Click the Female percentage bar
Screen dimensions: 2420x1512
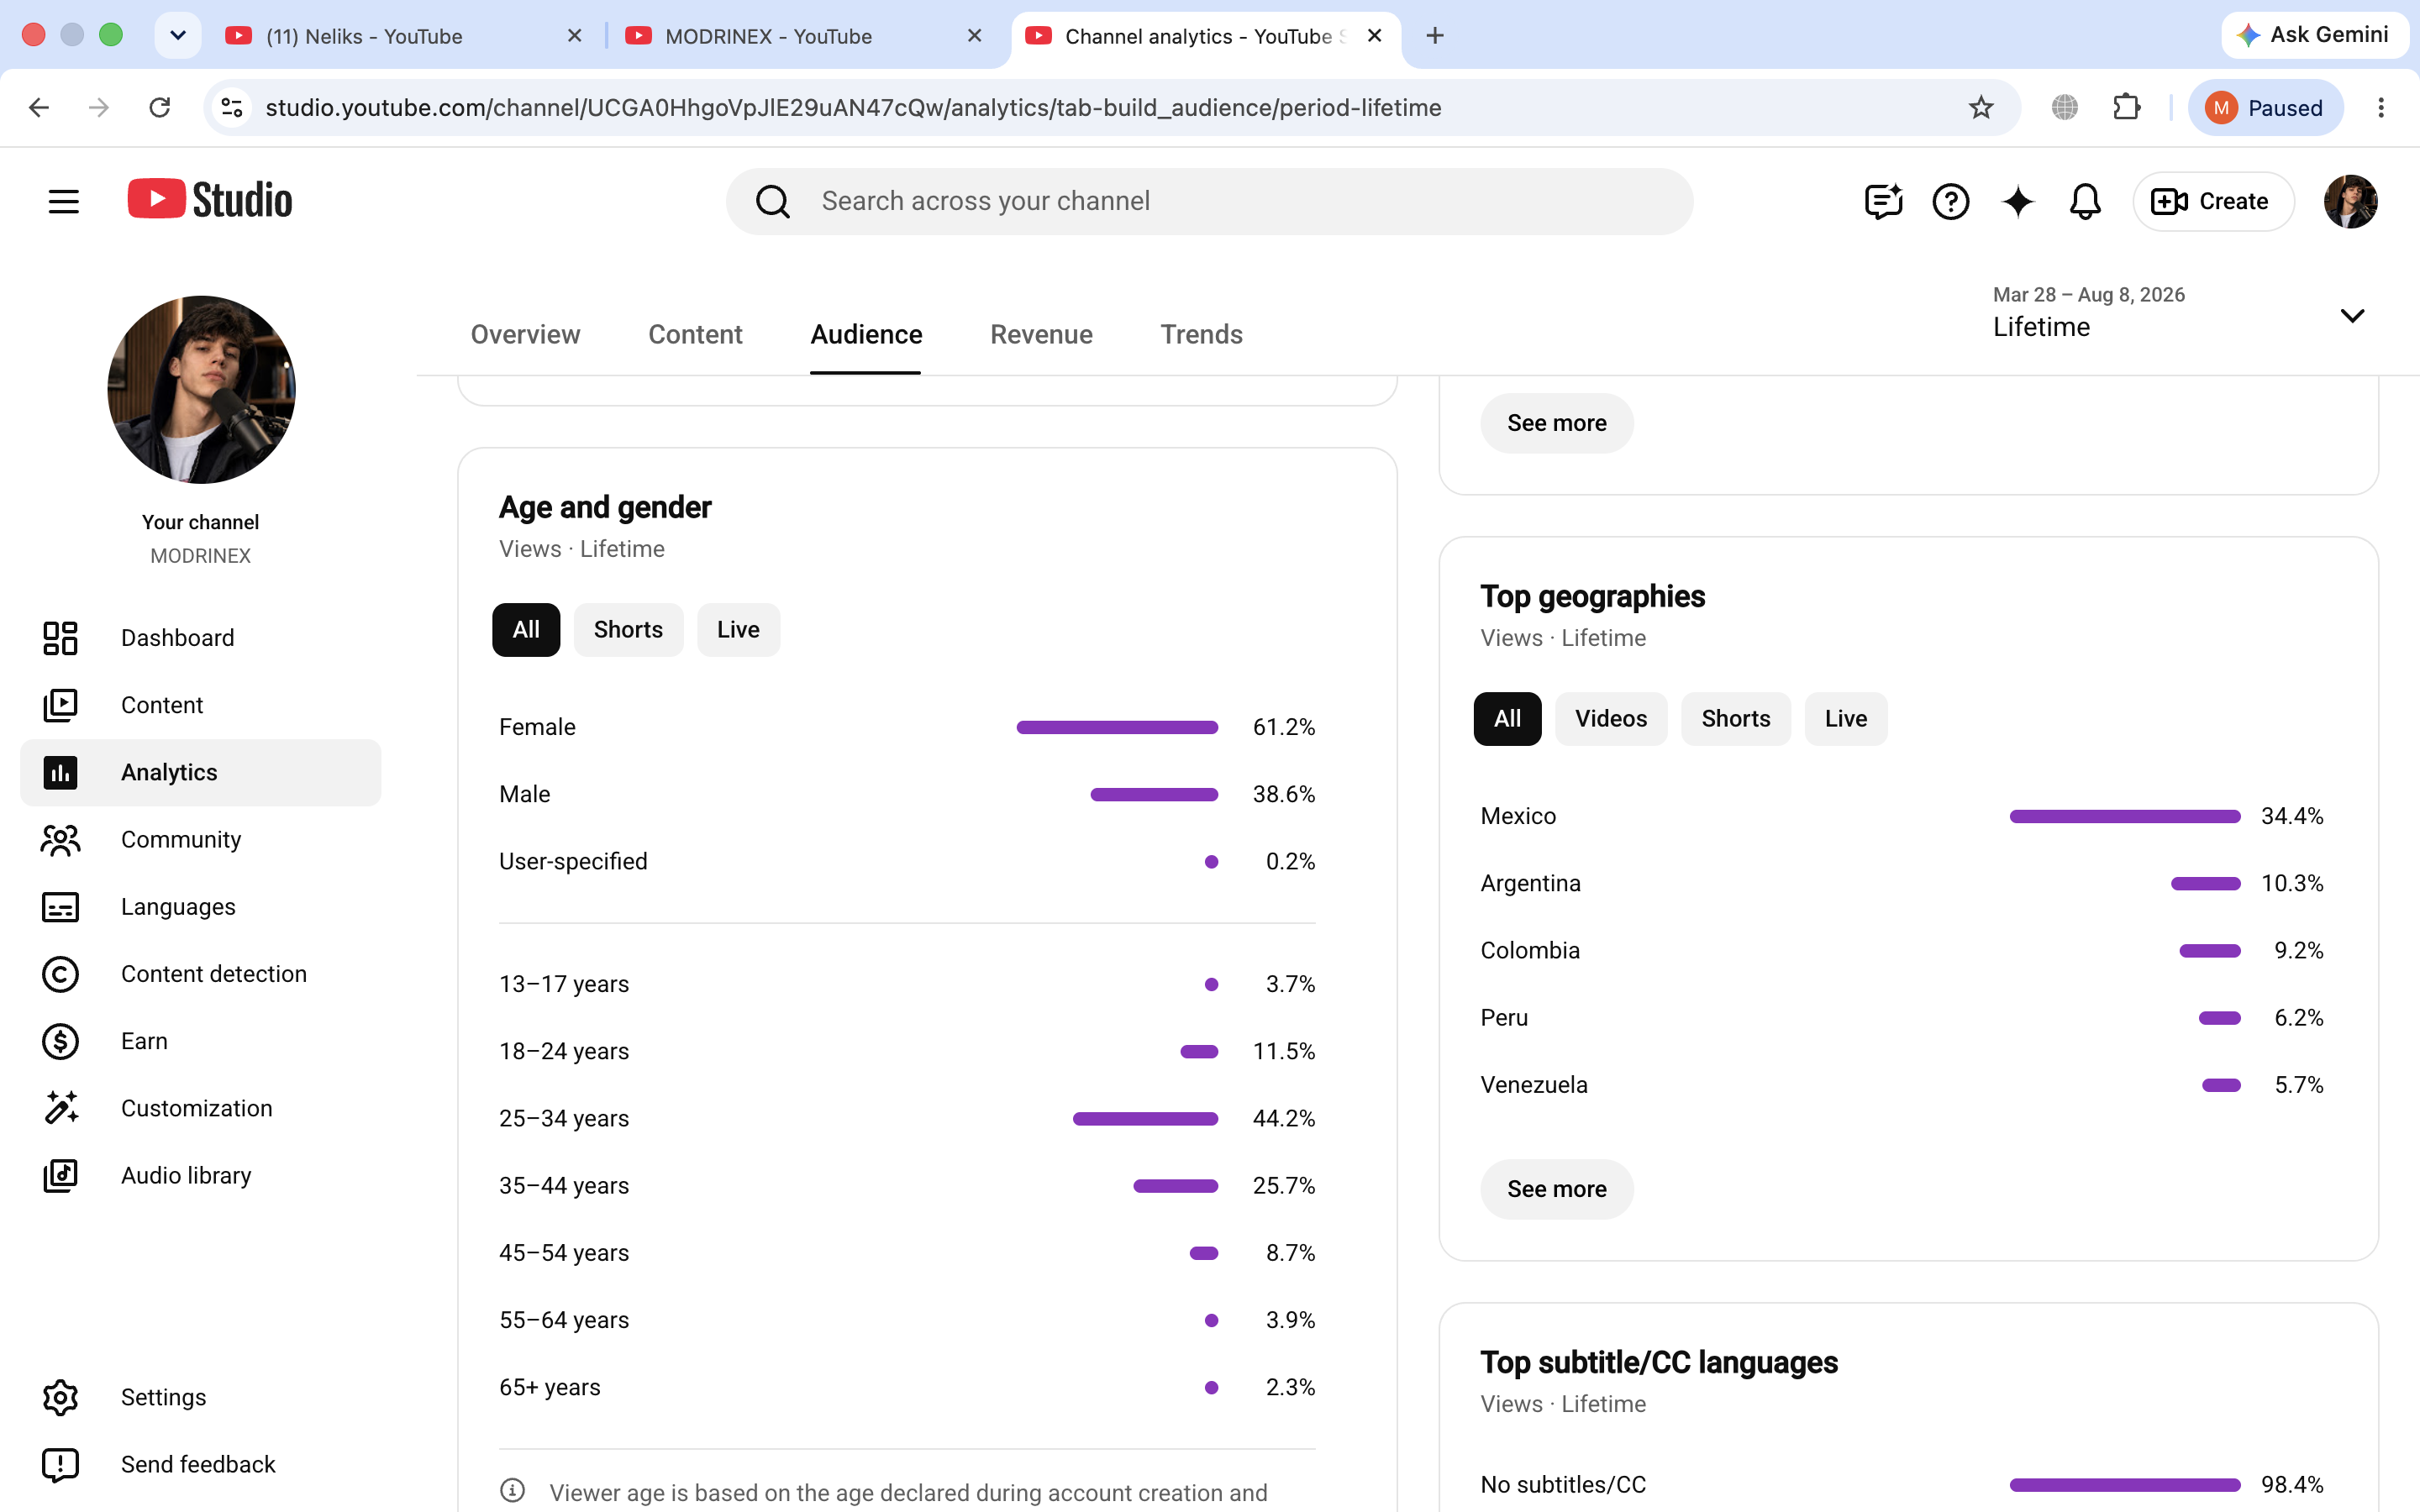[1117, 727]
